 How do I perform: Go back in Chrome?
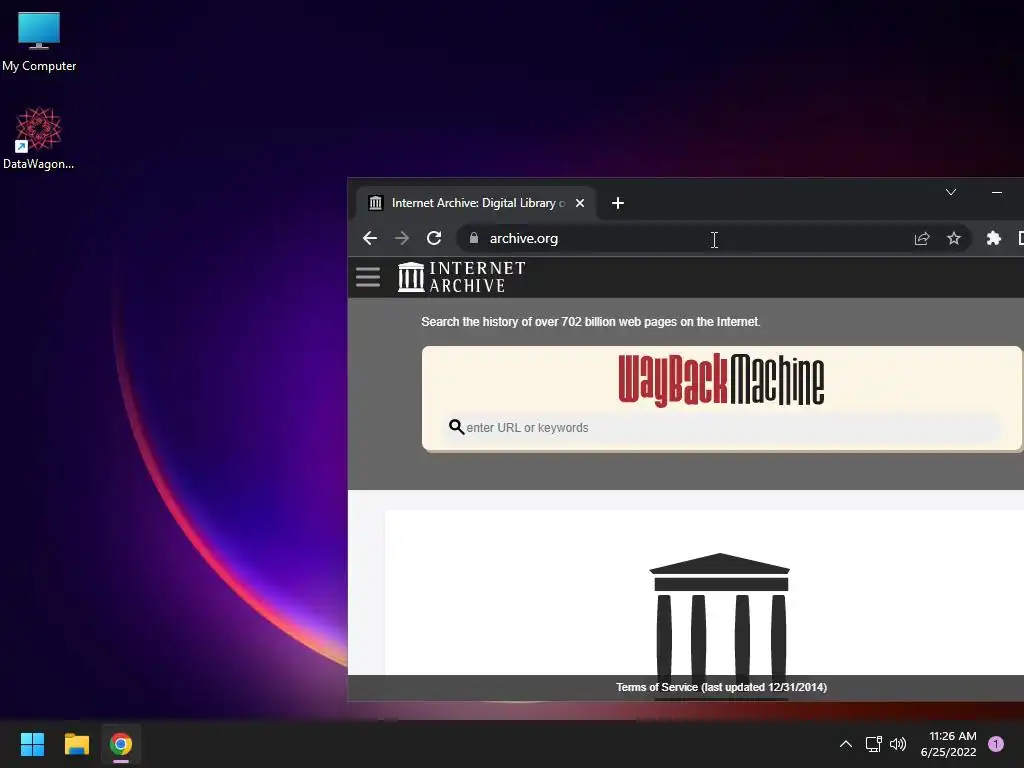370,238
